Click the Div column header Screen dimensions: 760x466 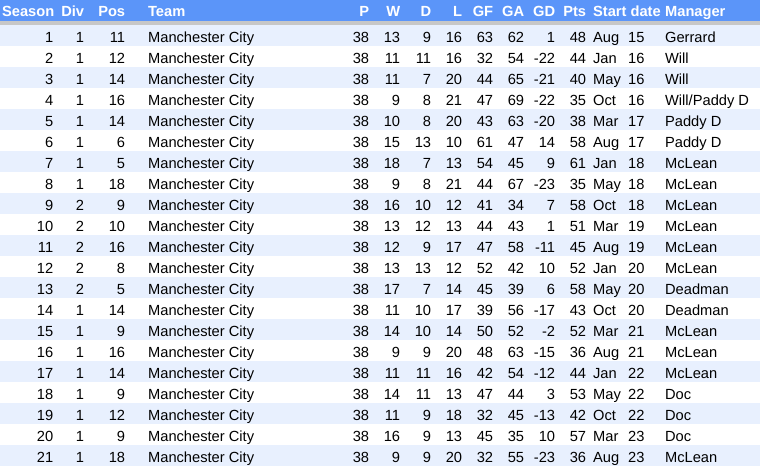[x=73, y=11]
